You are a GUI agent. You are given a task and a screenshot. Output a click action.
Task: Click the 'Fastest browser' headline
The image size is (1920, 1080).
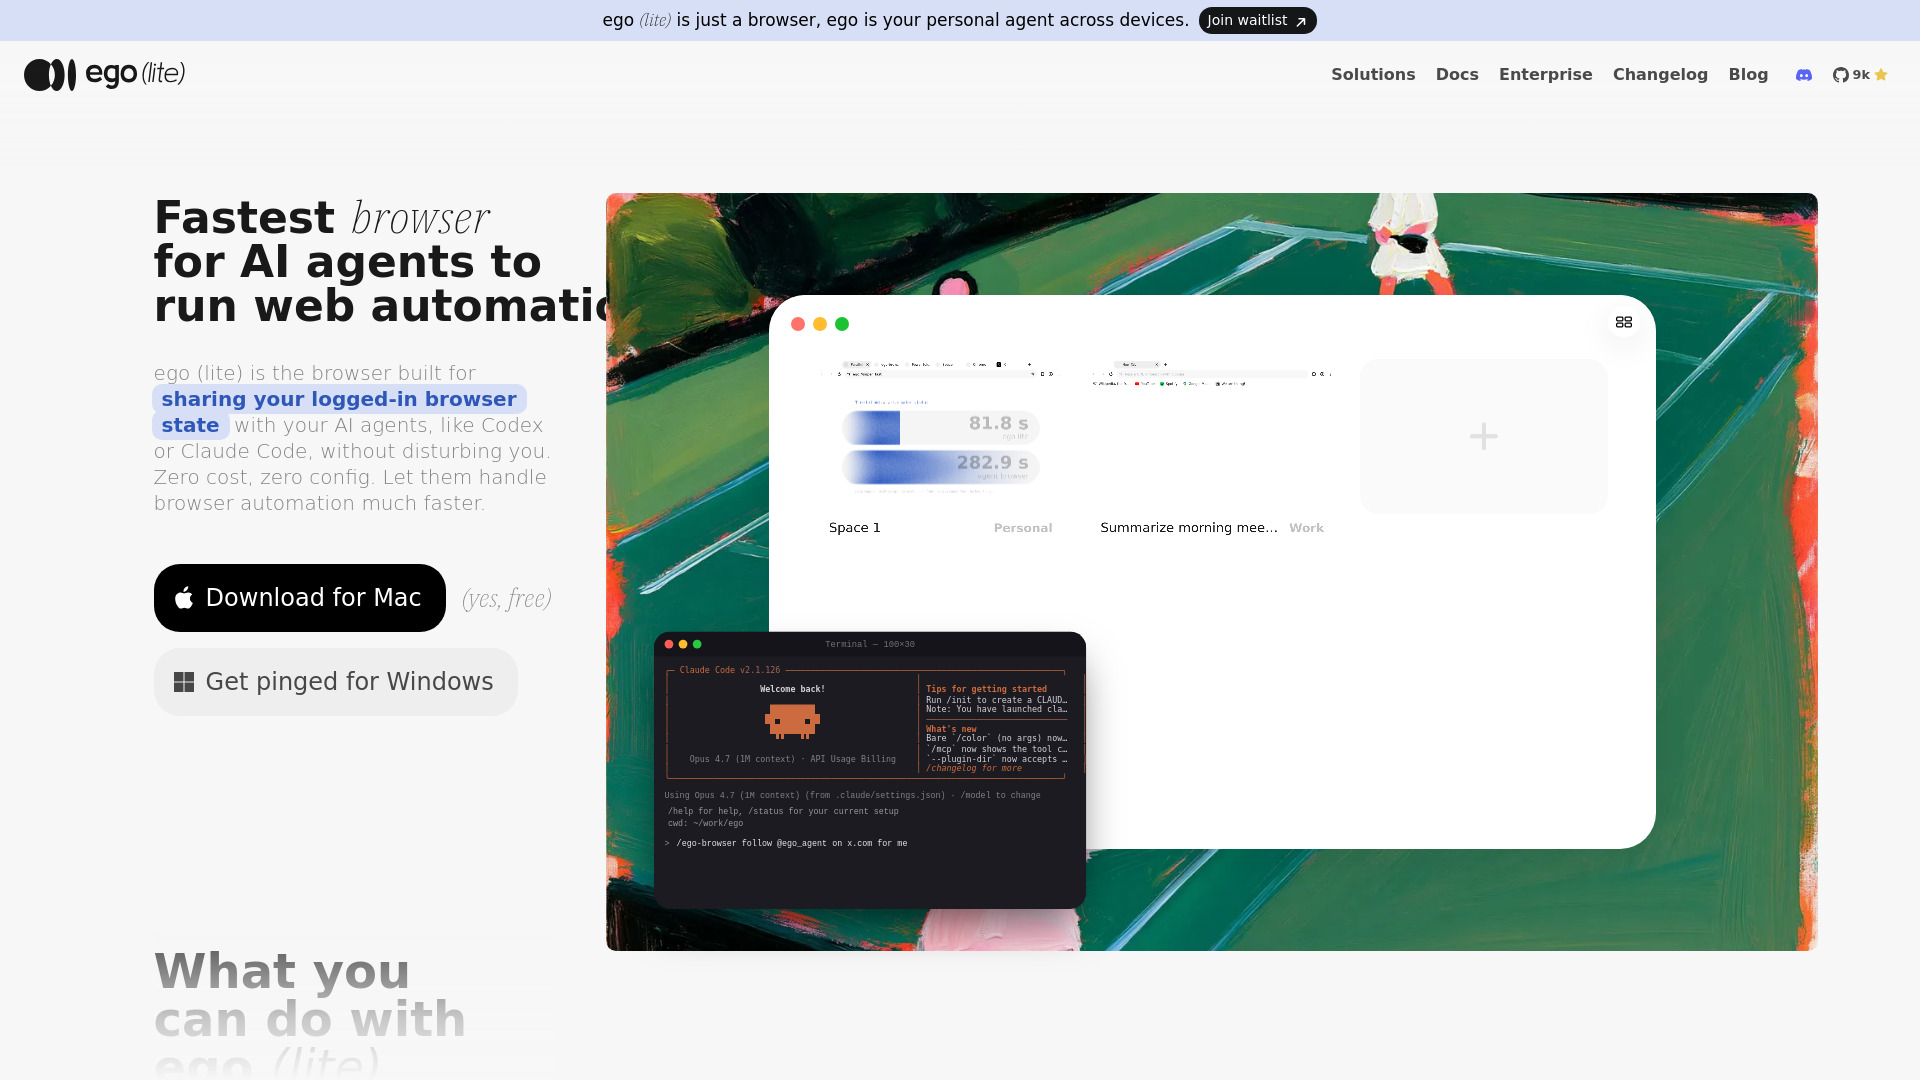pyautogui.click(x=322, y=218)
